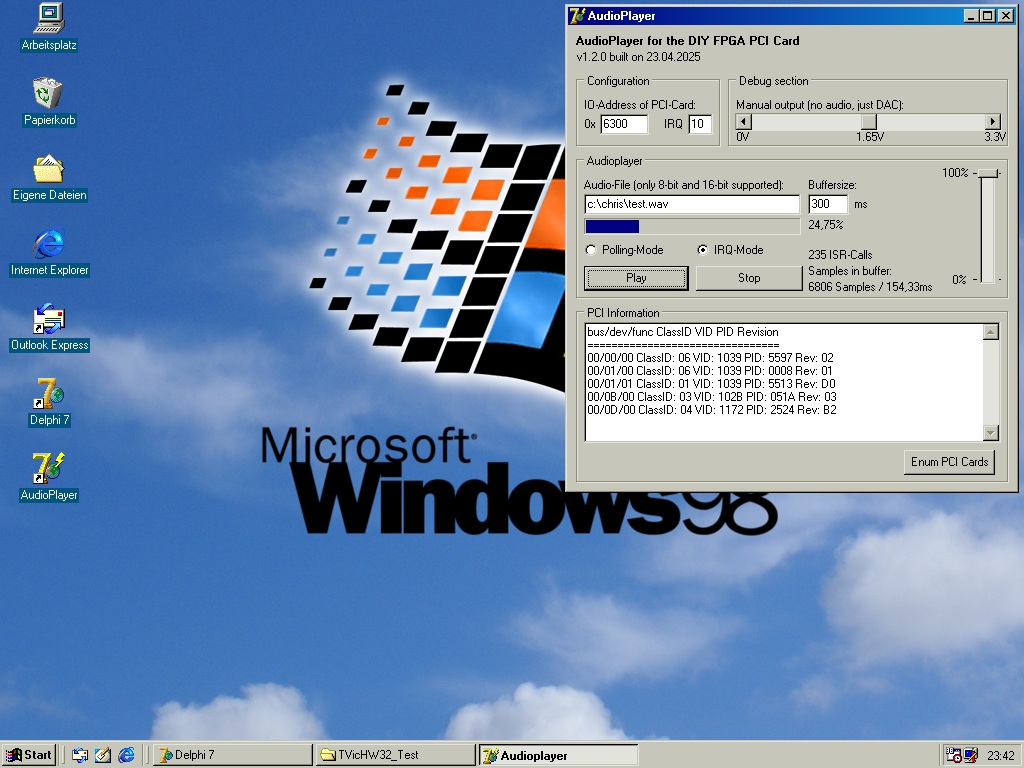Click PCI row with VID 102B
The width and height of the screenshot is (1024, 768).
click(712, 397)
